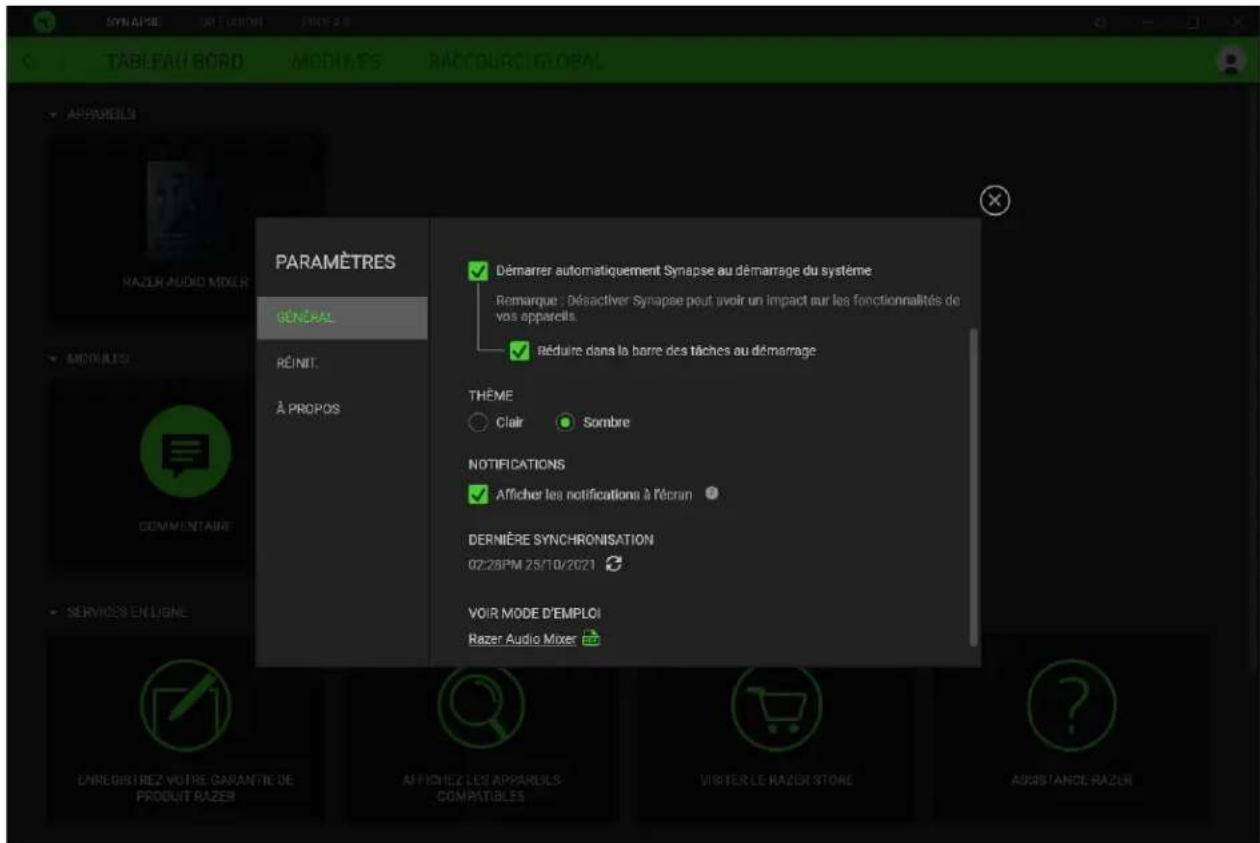Open the RACCOURCI GLOBAL tab
This screenshot has width=1260, height=843.
515,61
